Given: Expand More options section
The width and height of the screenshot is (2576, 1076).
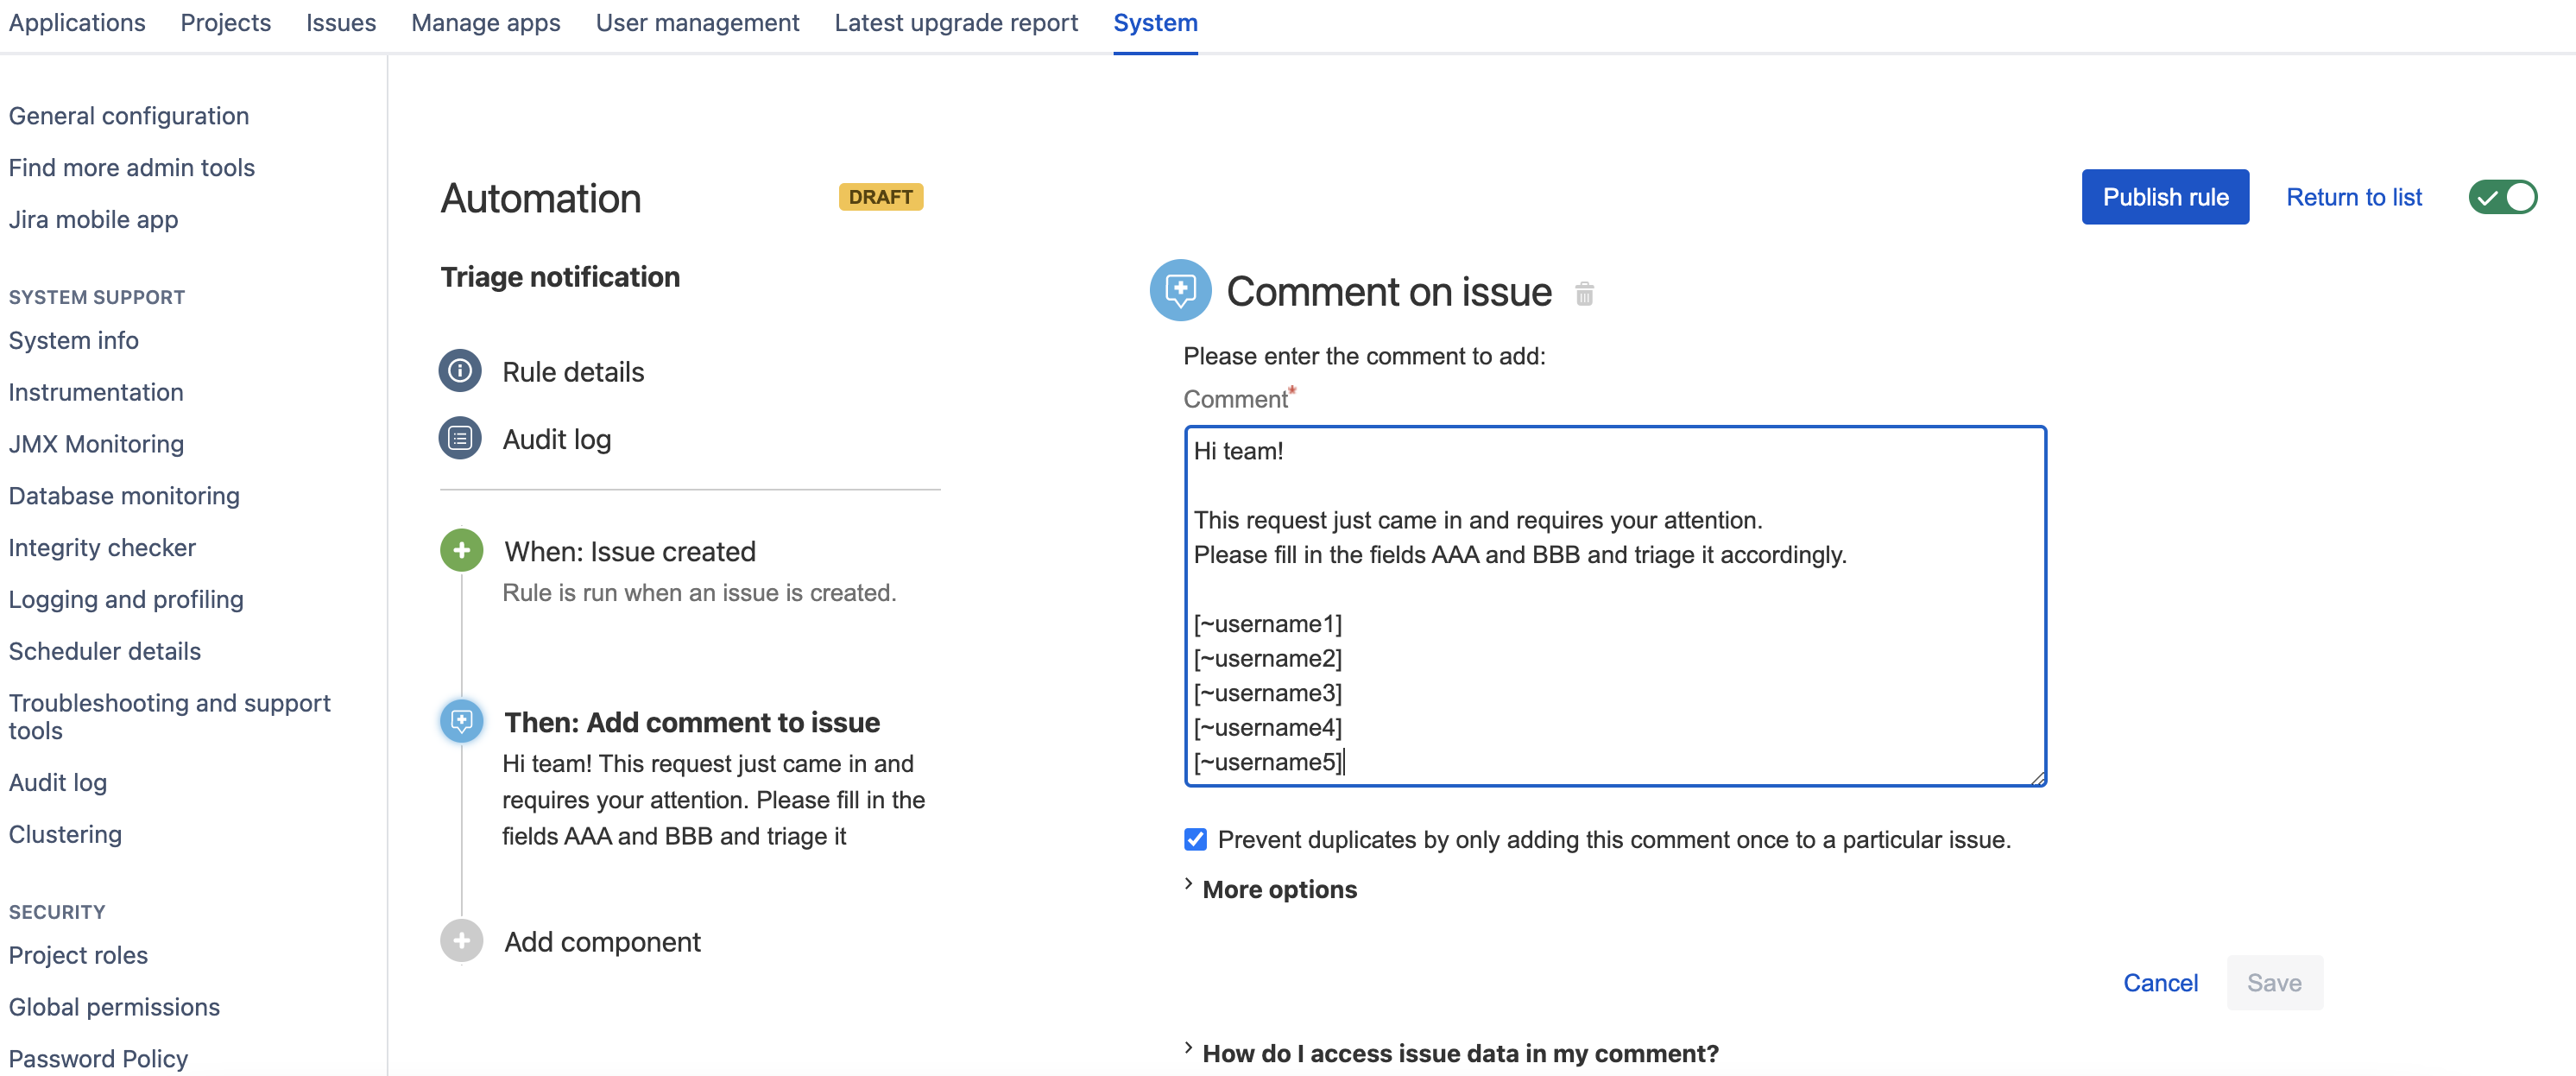Looking at the screenshot, I should (x=1279, y=889).
